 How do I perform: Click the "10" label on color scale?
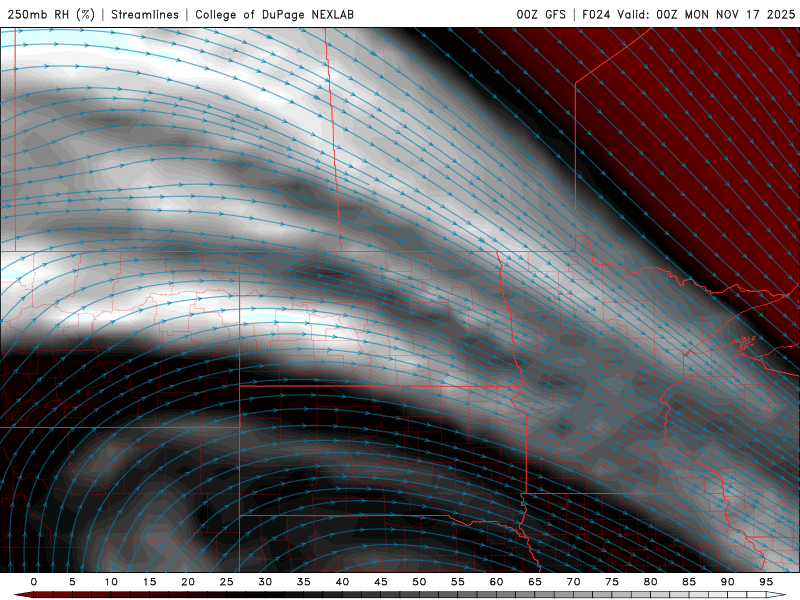coord(111,582)
